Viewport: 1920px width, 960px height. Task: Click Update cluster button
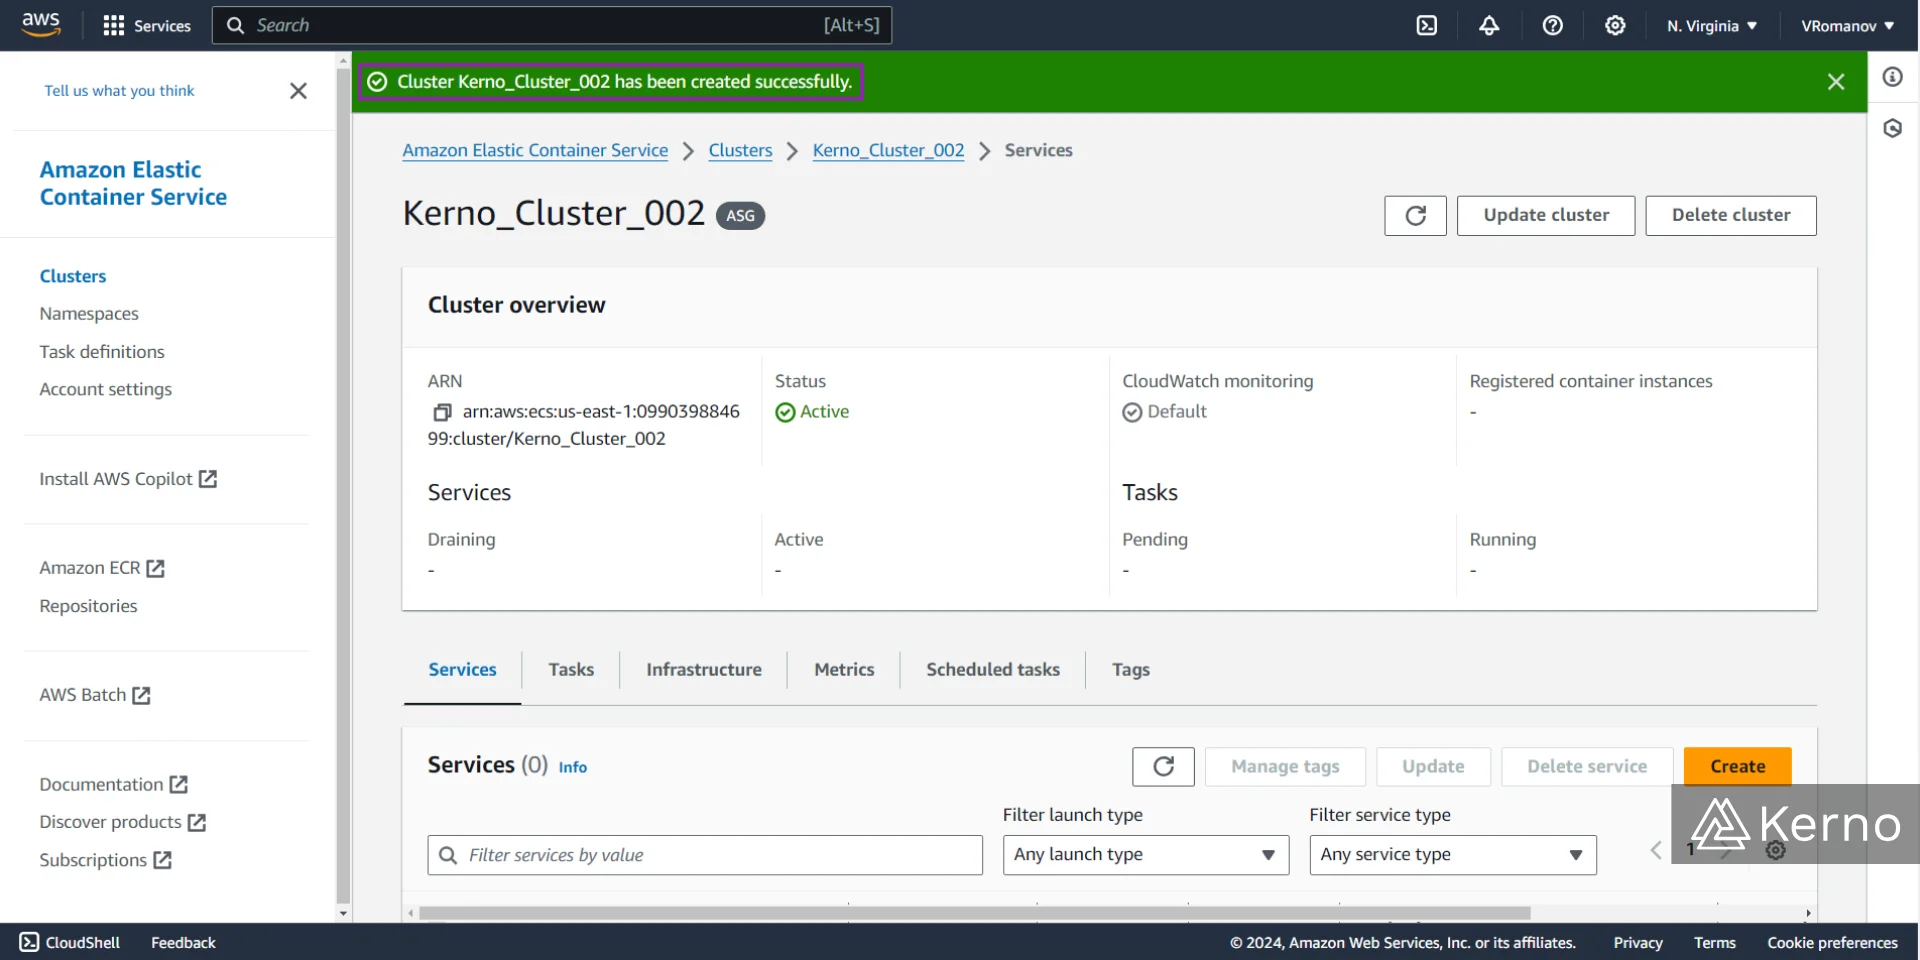tap(1546, 216)
